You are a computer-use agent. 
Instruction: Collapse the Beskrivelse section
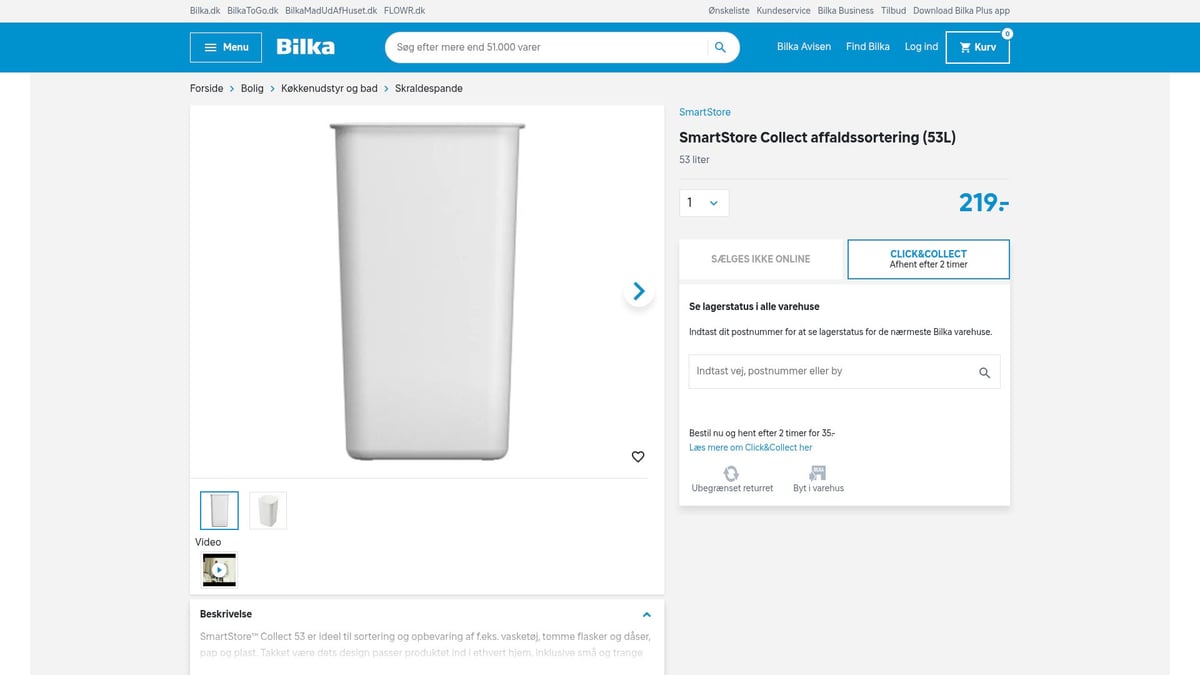coord(646,614)
